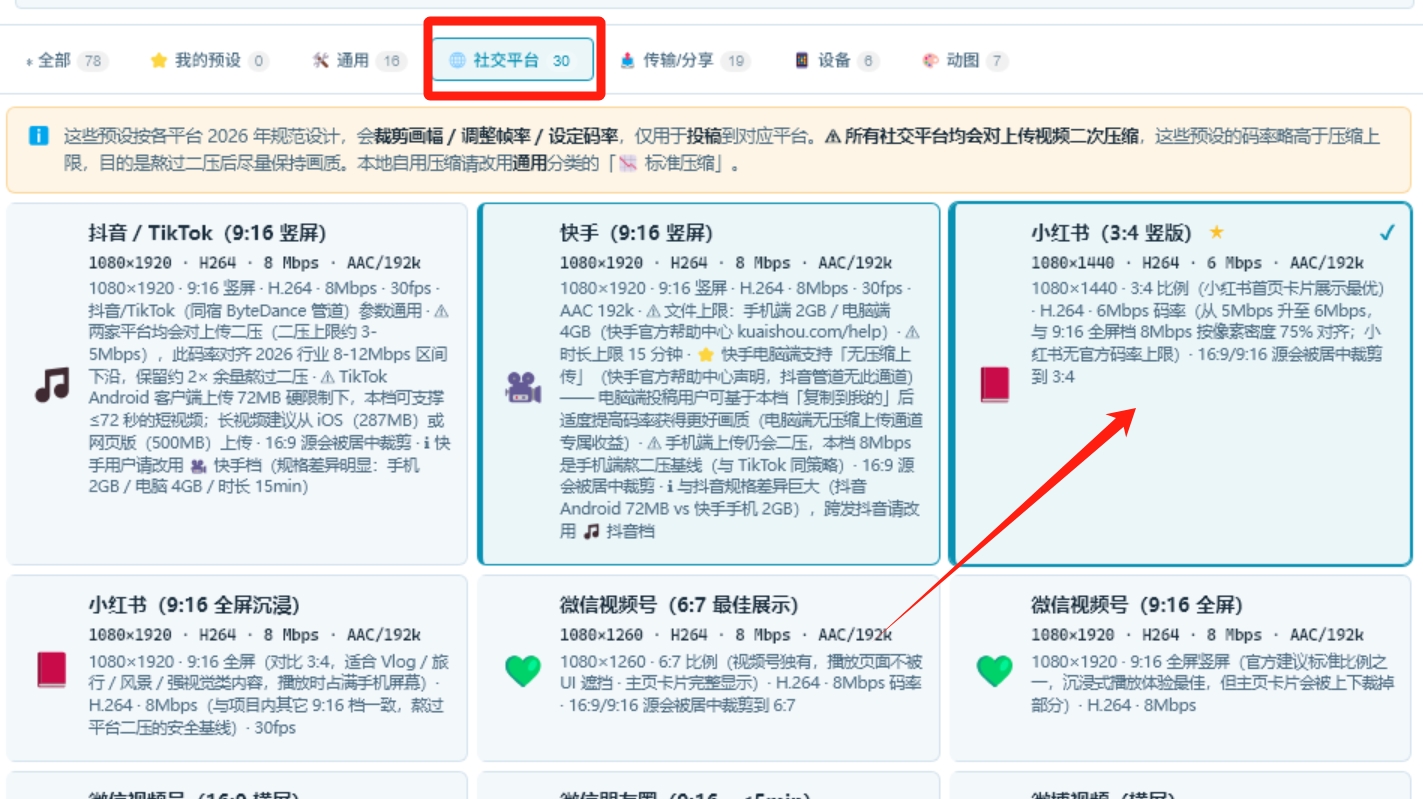Click the camera icon of 快手 preset
1423x799 pixels.
tap(523, 387)
